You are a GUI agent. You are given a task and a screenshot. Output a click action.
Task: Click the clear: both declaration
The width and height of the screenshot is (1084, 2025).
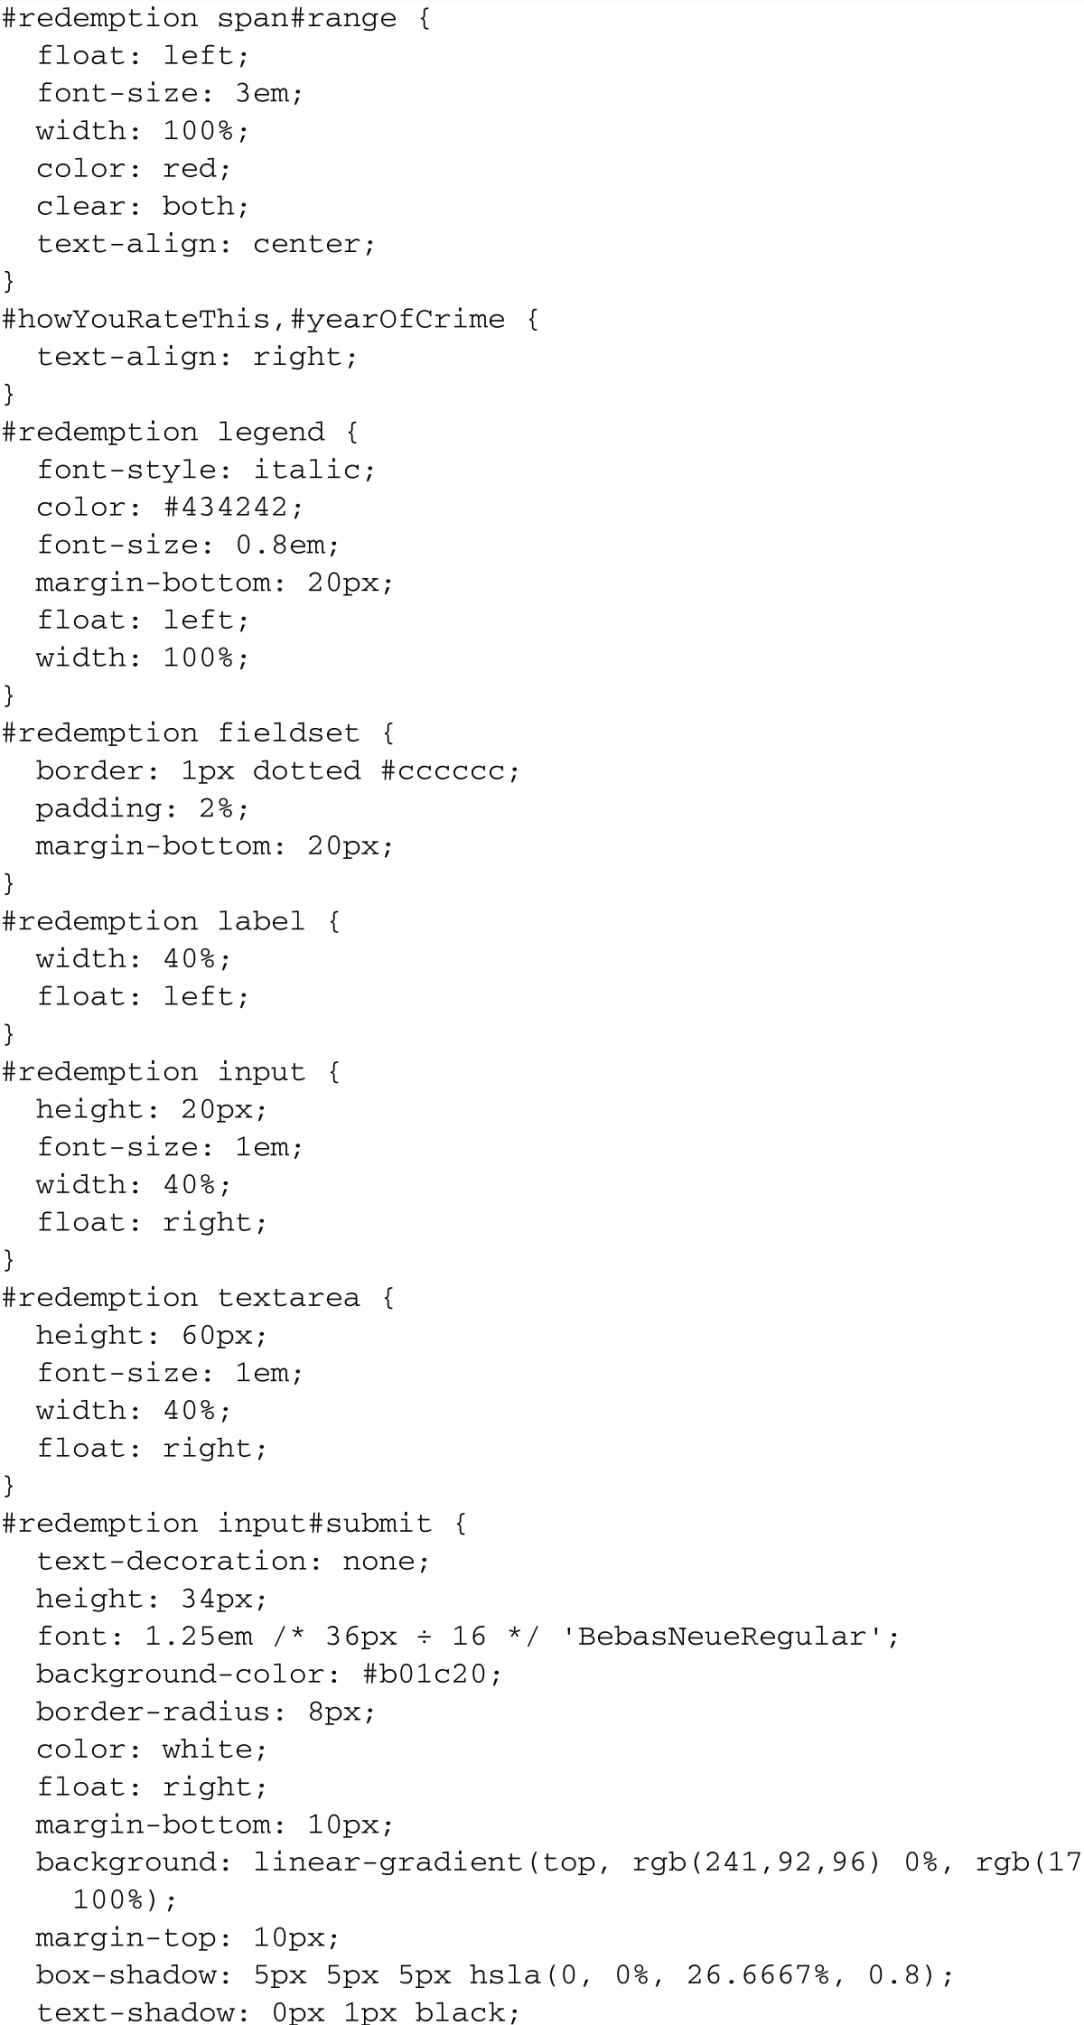(x=142, y=206)
